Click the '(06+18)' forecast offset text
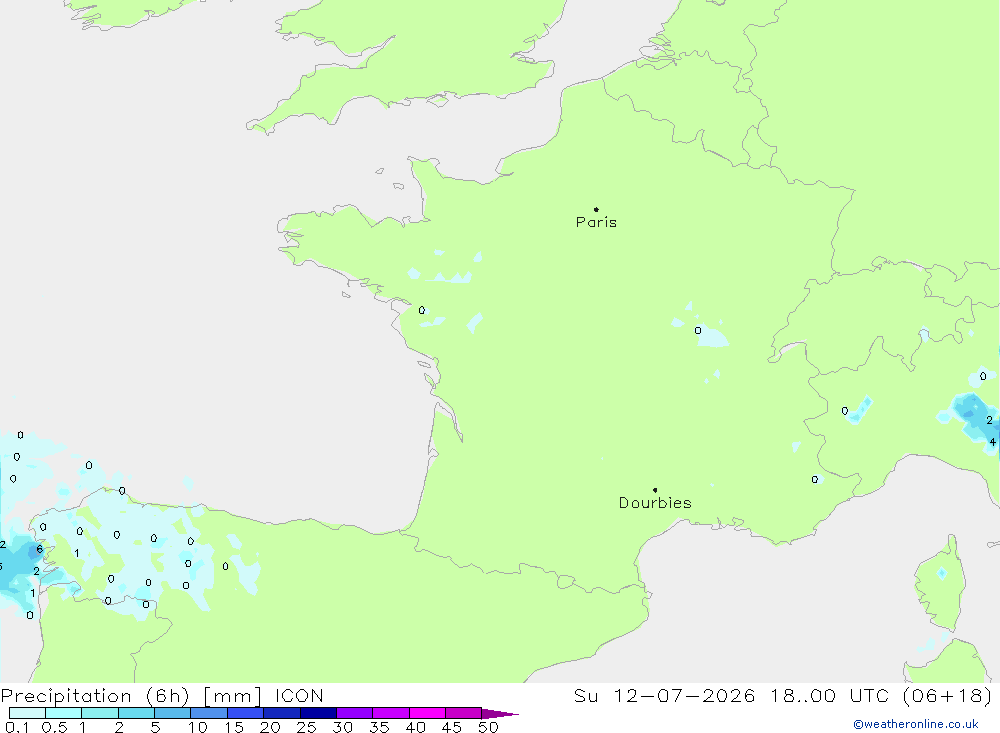The height and width of the screenshot is (733, 1000). [x=948, y=696]
